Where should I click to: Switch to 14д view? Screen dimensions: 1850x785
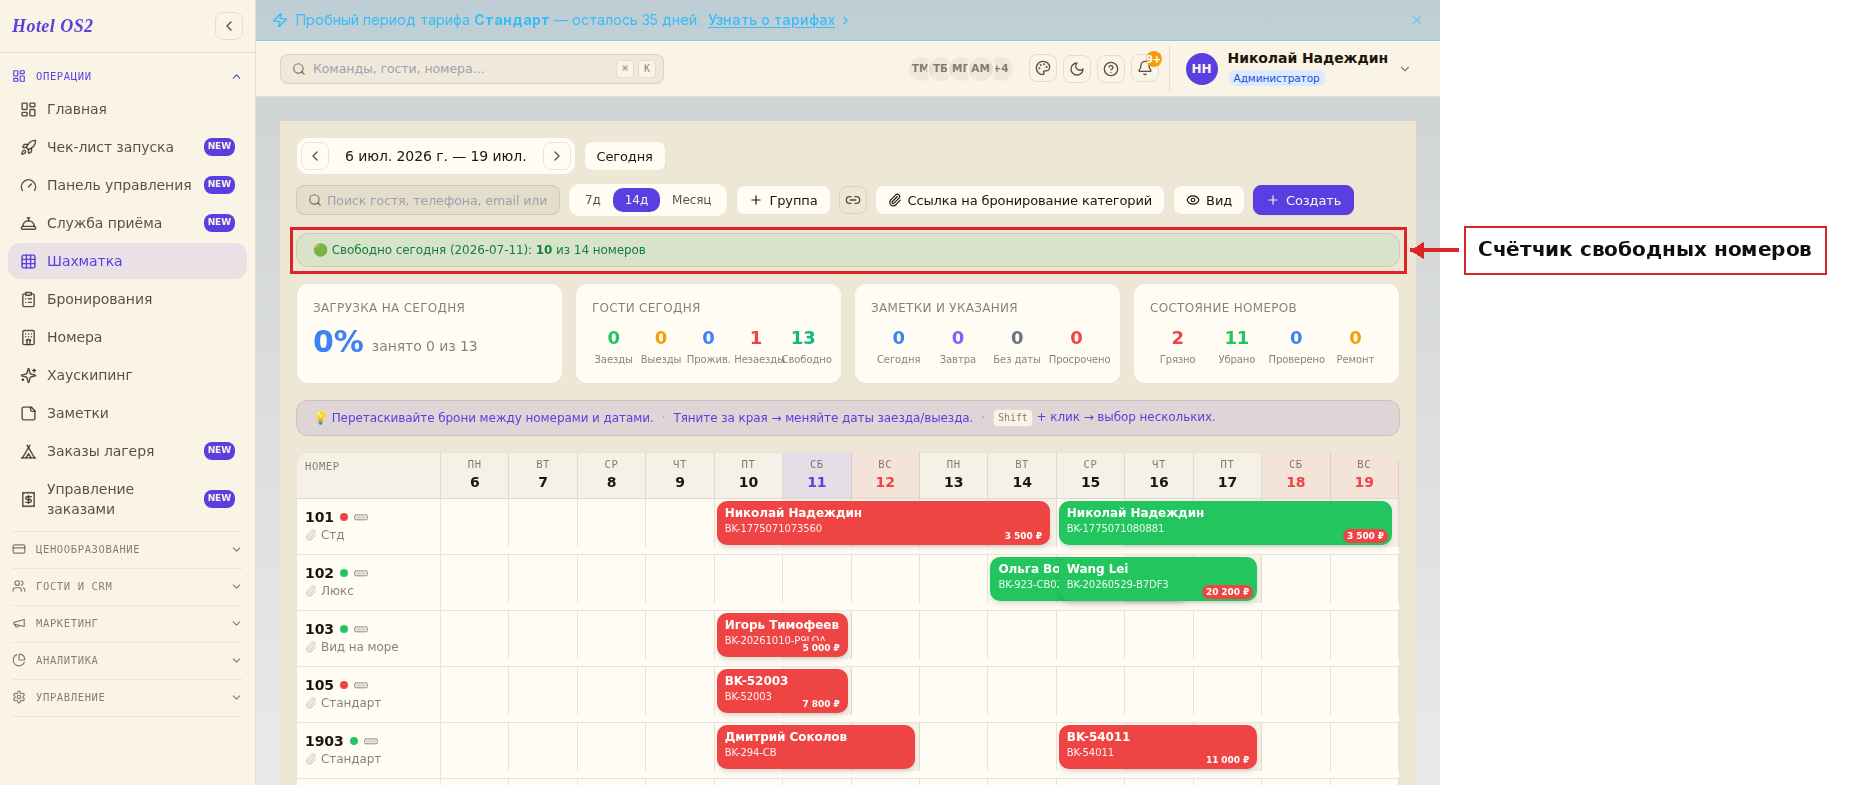(x=636, y=200)
